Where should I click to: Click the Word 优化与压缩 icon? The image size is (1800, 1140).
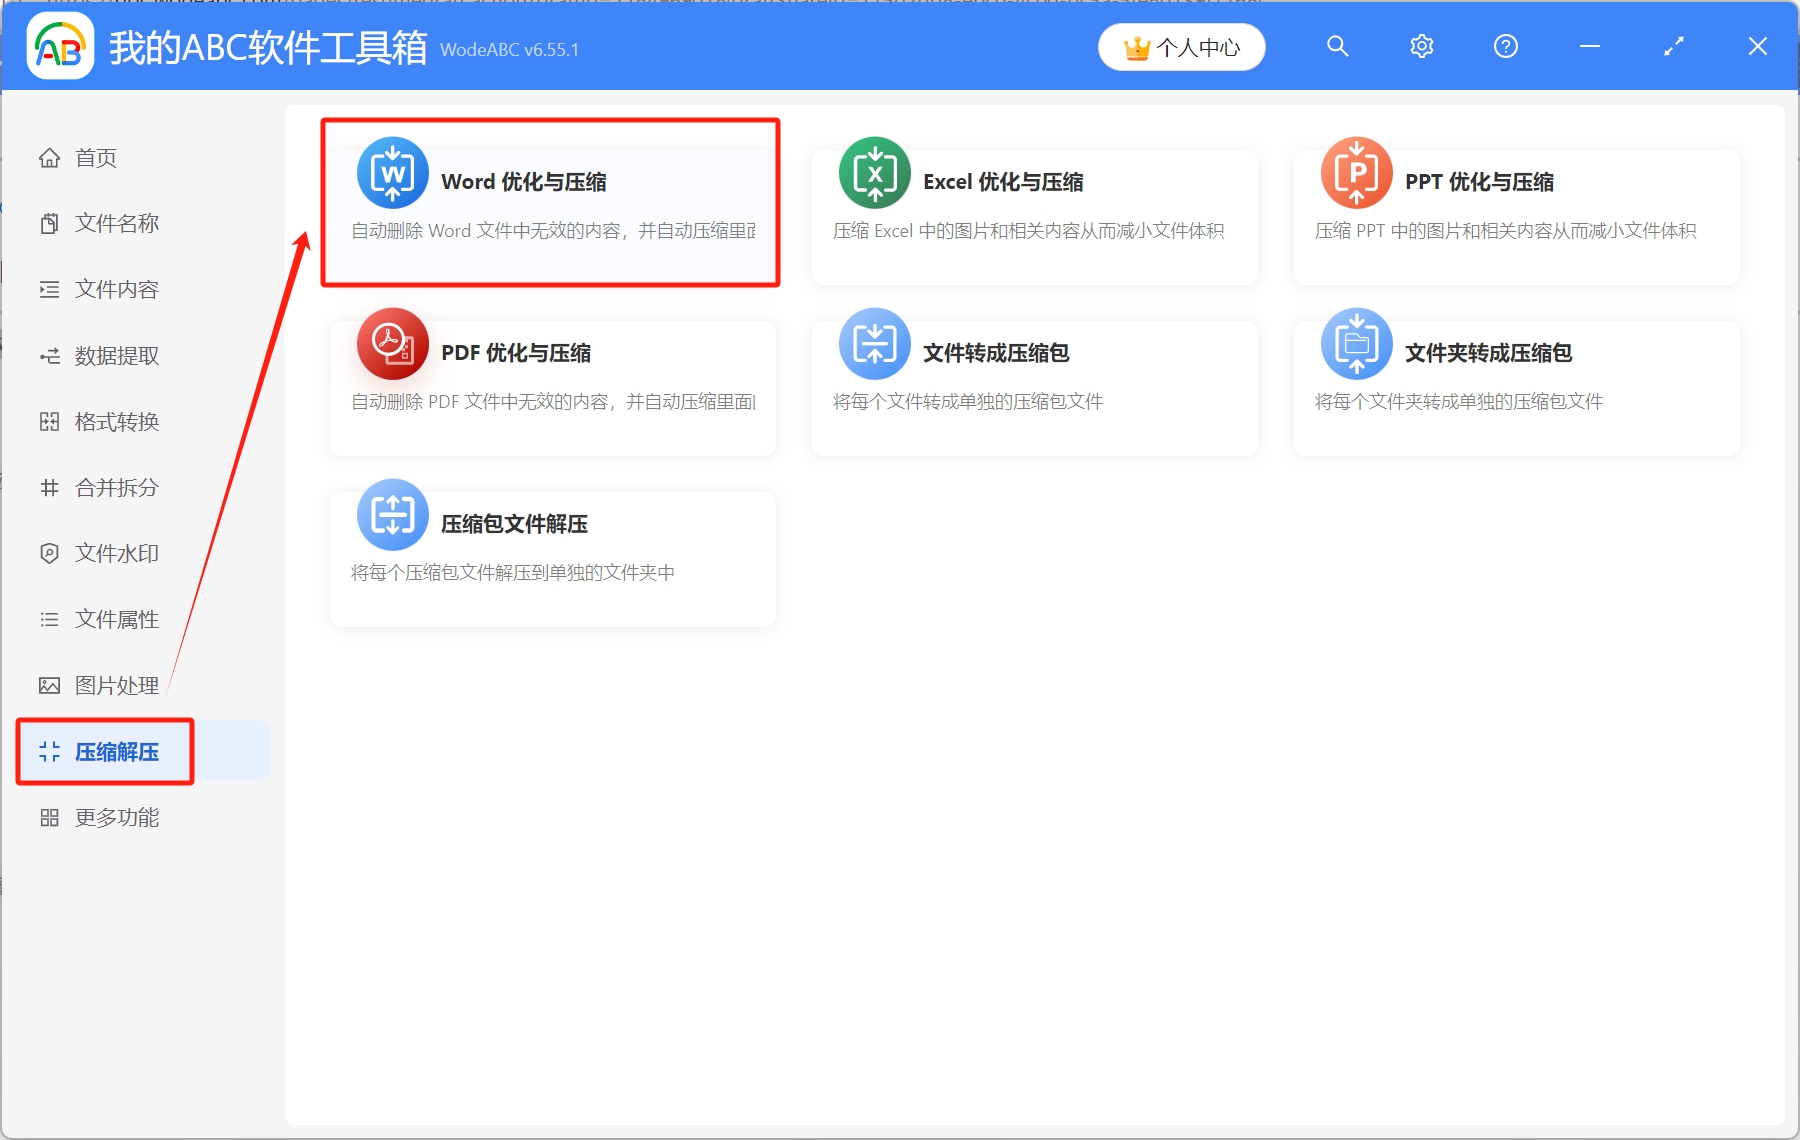click(393, 173)
